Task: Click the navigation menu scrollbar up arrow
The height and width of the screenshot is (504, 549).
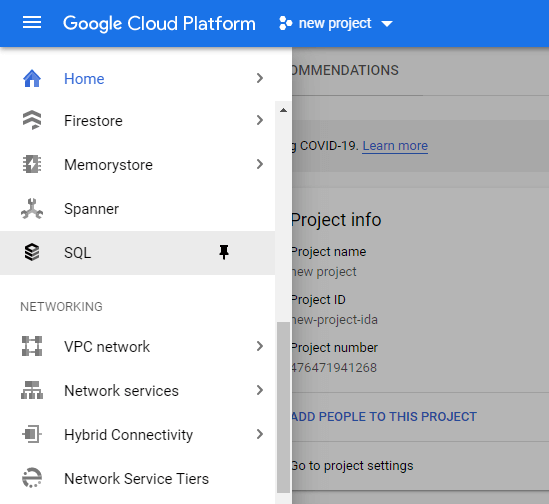Action: pos(283,110)
